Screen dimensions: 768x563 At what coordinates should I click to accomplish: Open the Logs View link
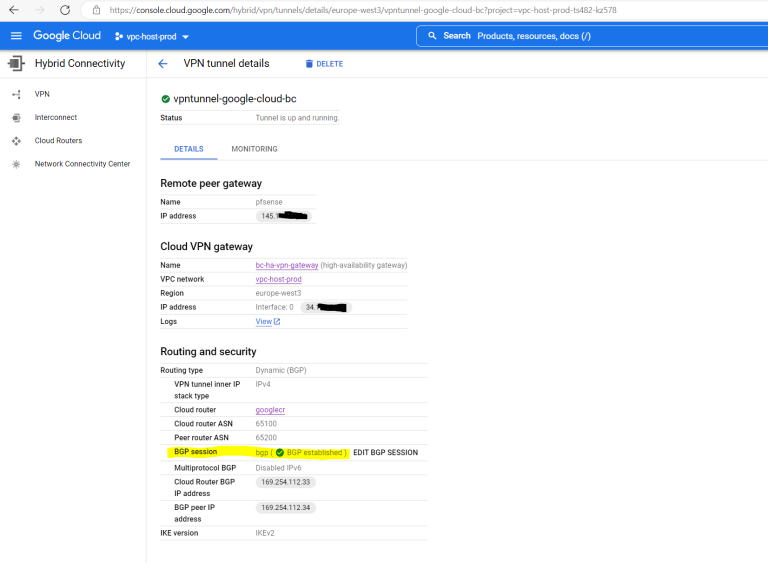coord(264,321)
